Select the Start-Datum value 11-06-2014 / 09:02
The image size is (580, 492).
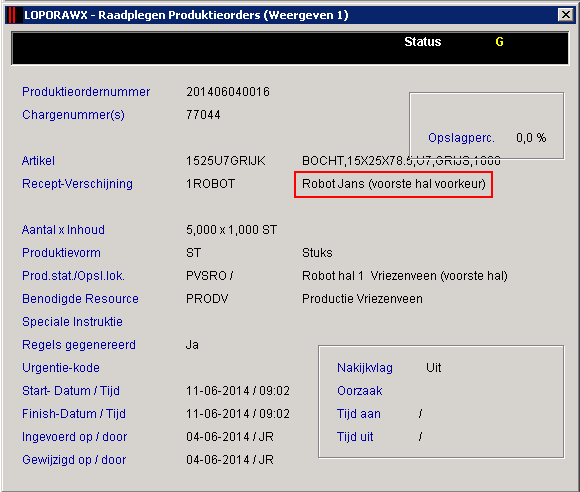[238, 391]
